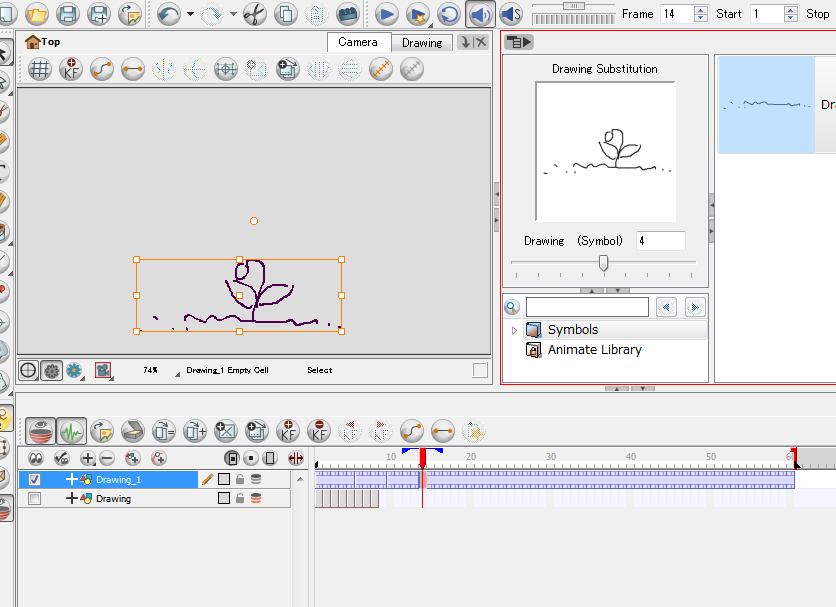Set stop-motion keyframe in Camera view toolbar
Viewport: 836px width, 607px height.
coord(133,69)
